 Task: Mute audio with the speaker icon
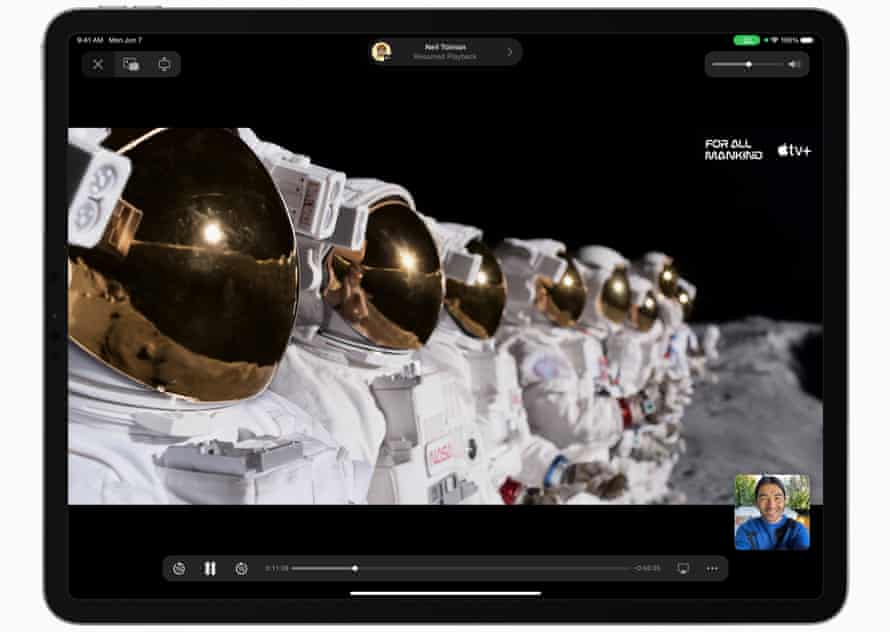[x=794, y=64]
